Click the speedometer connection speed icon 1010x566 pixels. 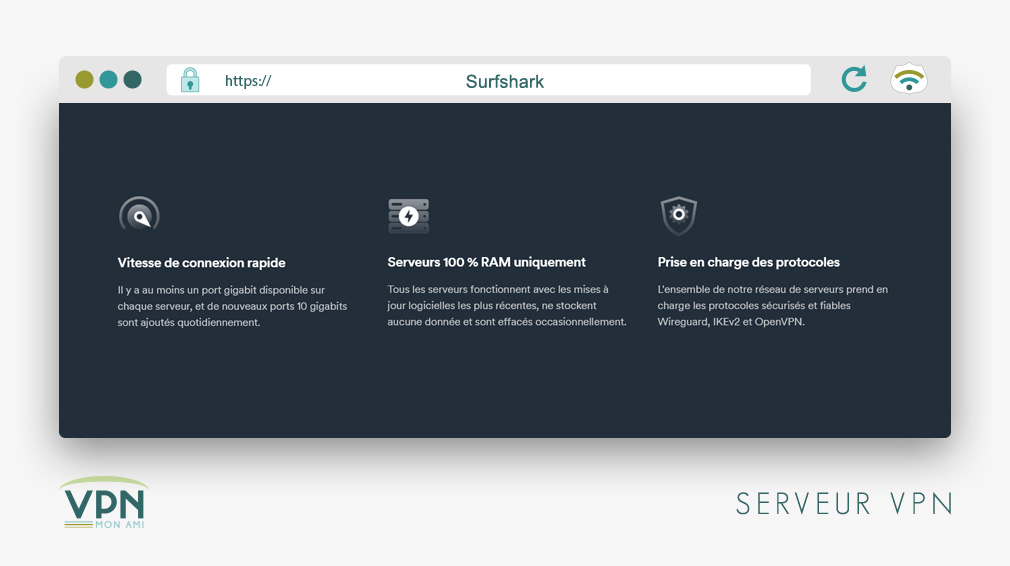139,215
